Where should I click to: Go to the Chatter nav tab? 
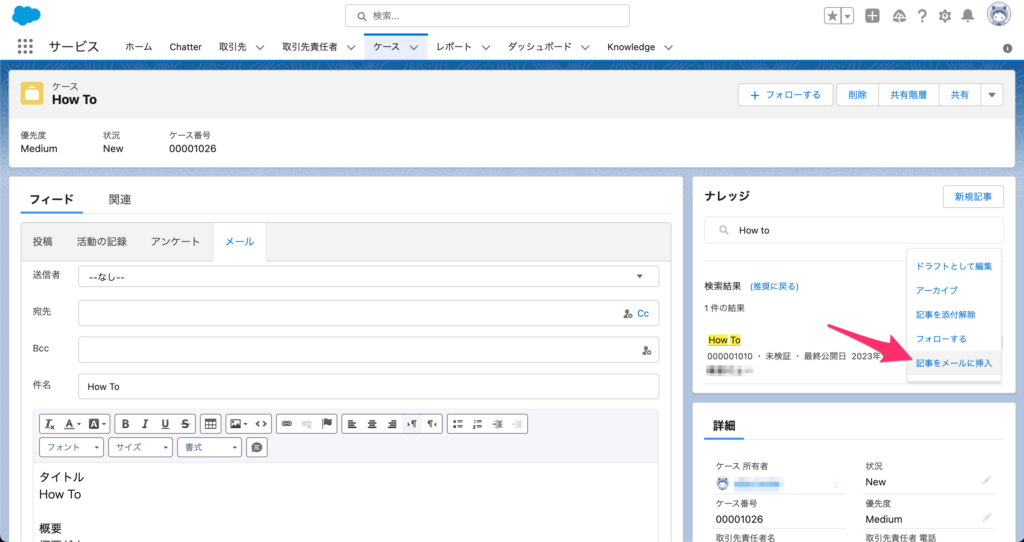click(185, 47)
